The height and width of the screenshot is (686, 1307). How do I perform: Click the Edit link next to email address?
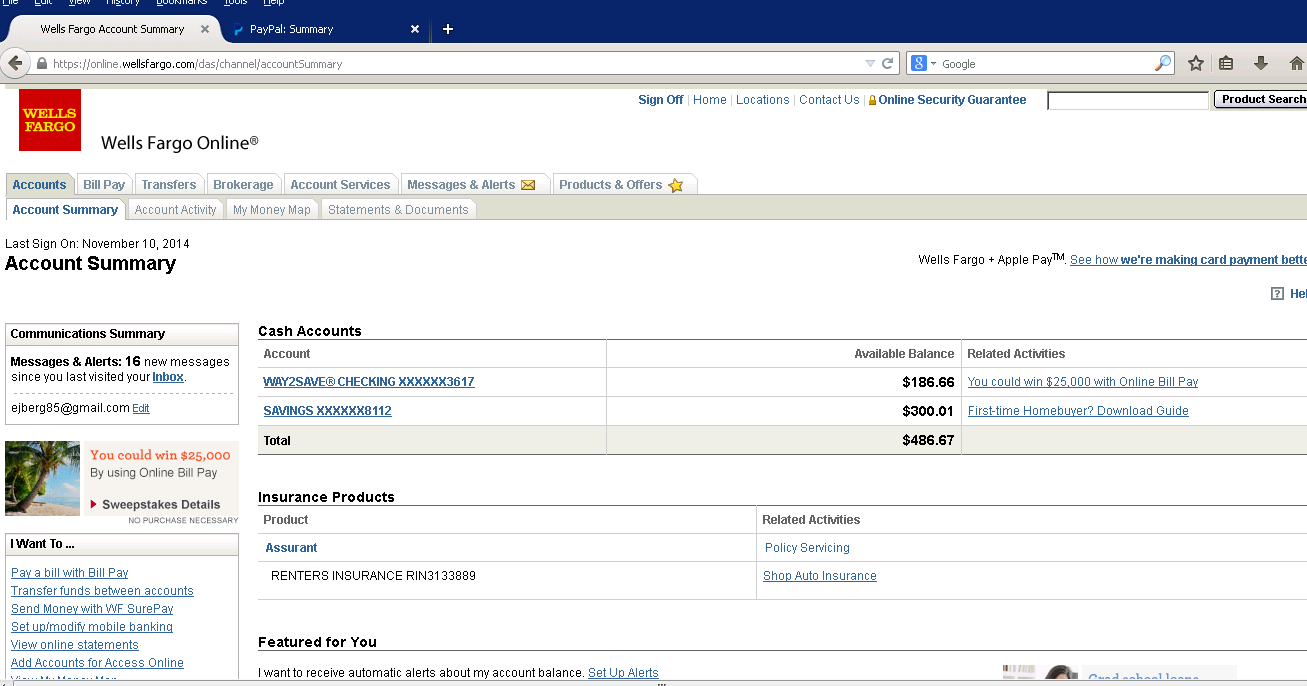pos(141,408)
